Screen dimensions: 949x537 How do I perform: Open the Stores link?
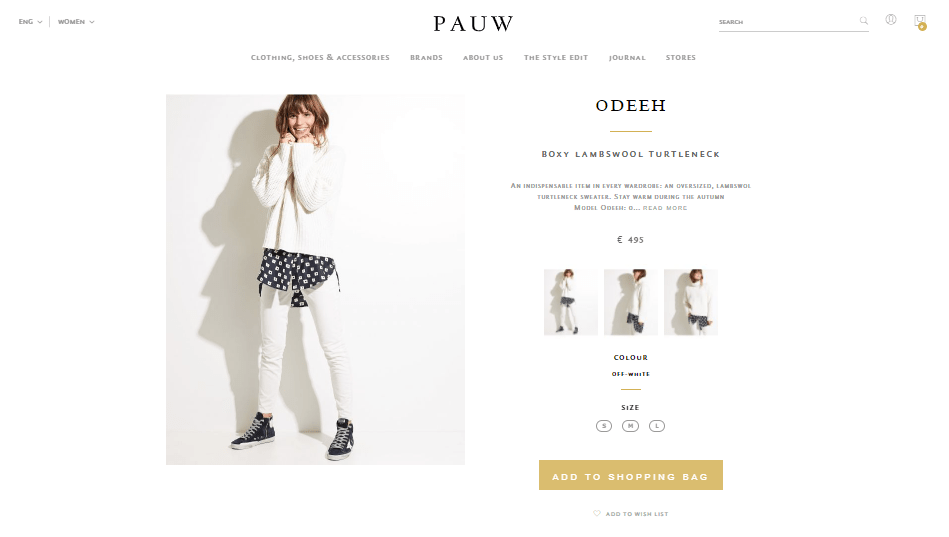pos(680,58)
